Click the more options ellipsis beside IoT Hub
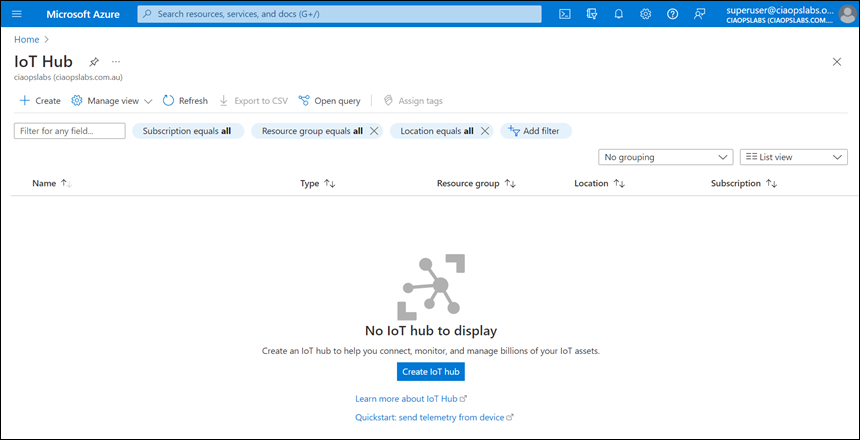Screen dimensions: 860x440 pyautogui.click(x=116, y=62)
